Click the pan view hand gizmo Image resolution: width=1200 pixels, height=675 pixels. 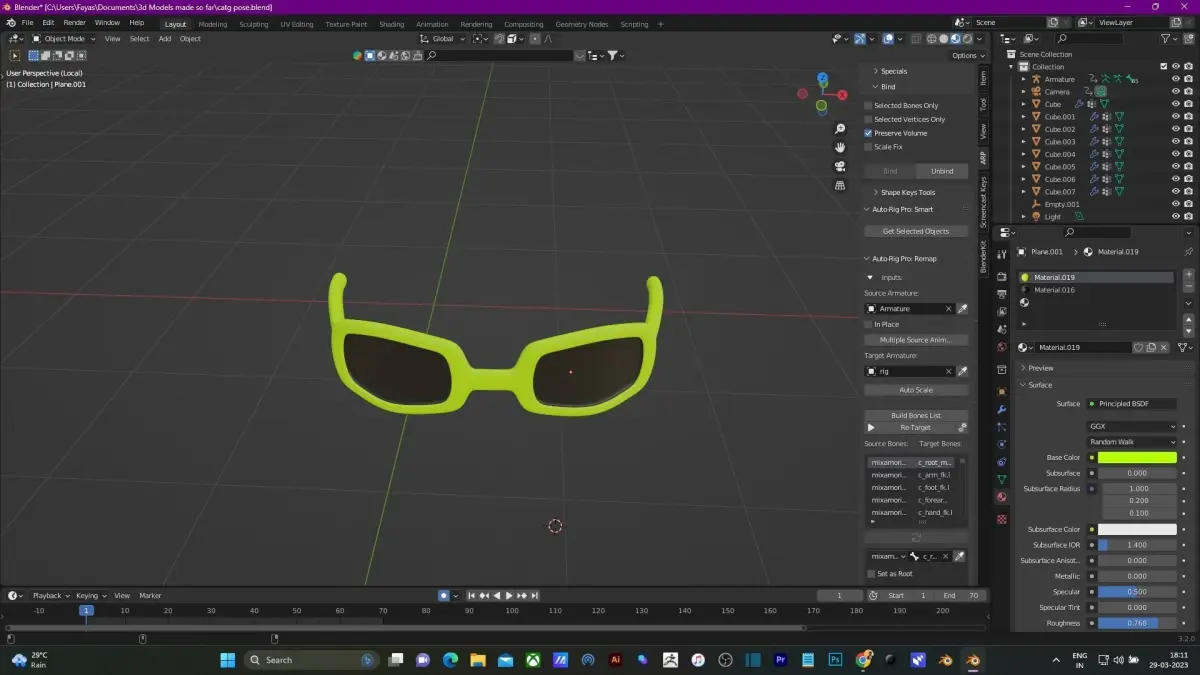[840, 147]
